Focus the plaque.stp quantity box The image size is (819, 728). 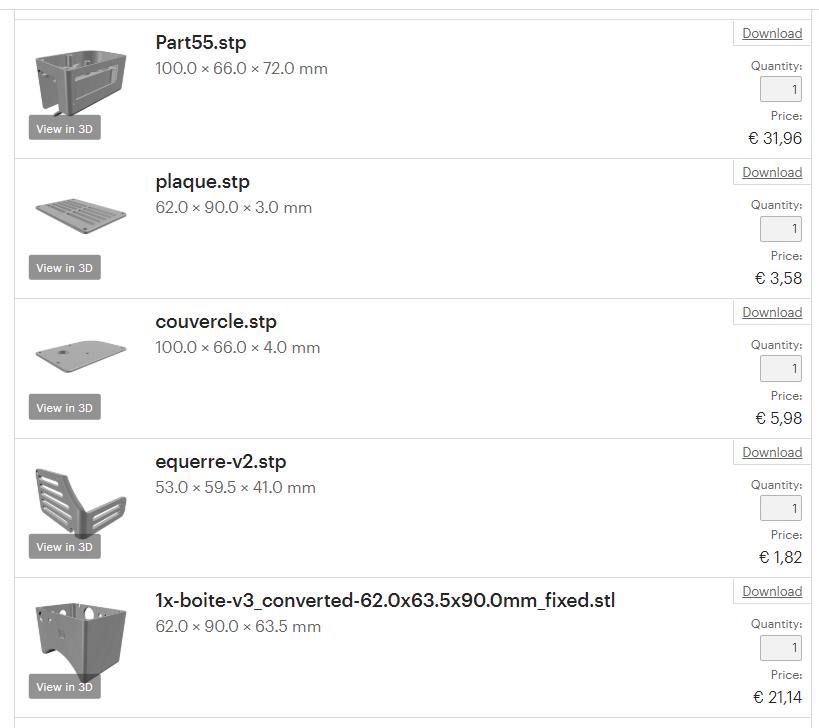coord(781,229)
